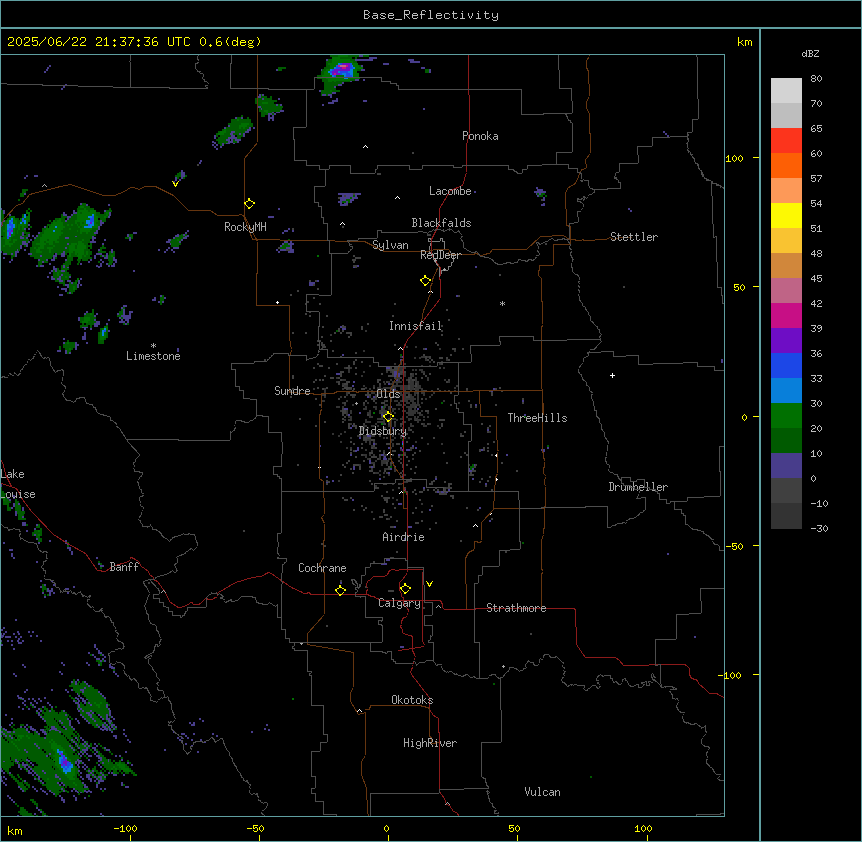Click the Blackfalds map label

(x=441, y=223)
